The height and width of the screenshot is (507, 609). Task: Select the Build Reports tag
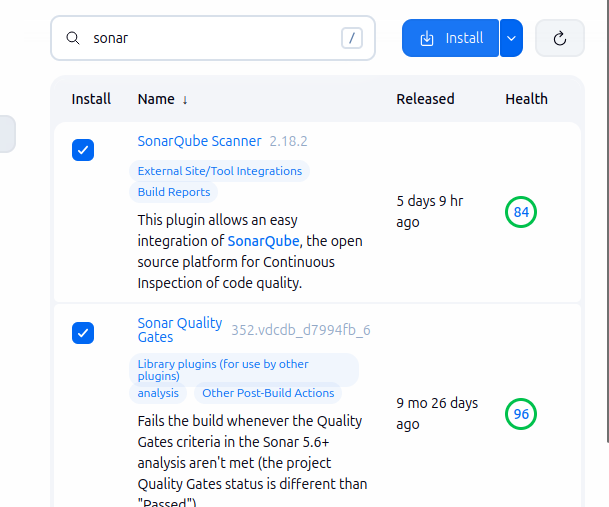[174, 192]
